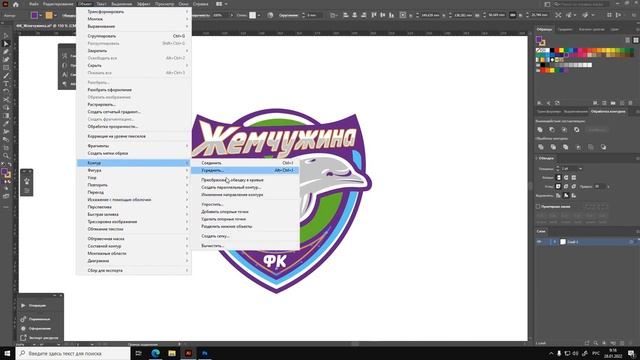Click the purple fill swatch in control bar

click(35, 15)
